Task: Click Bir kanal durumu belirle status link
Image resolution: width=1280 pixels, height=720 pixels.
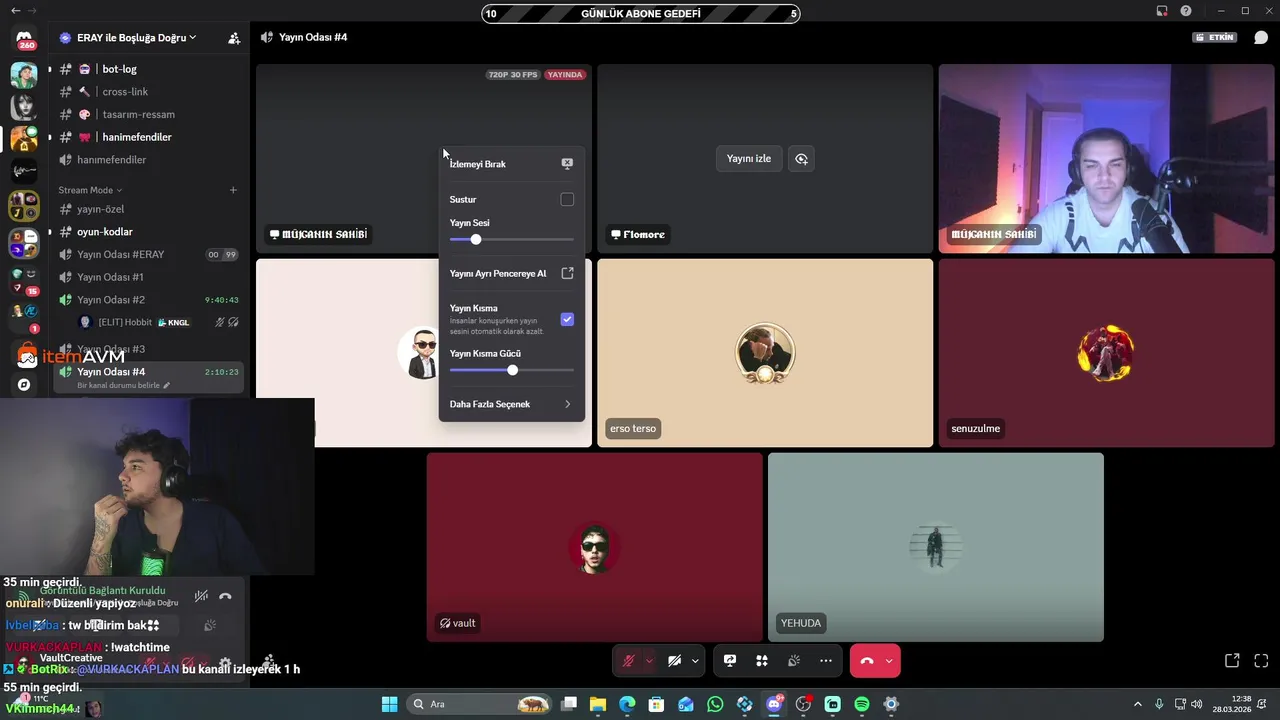Action: [x=124, y=385]
